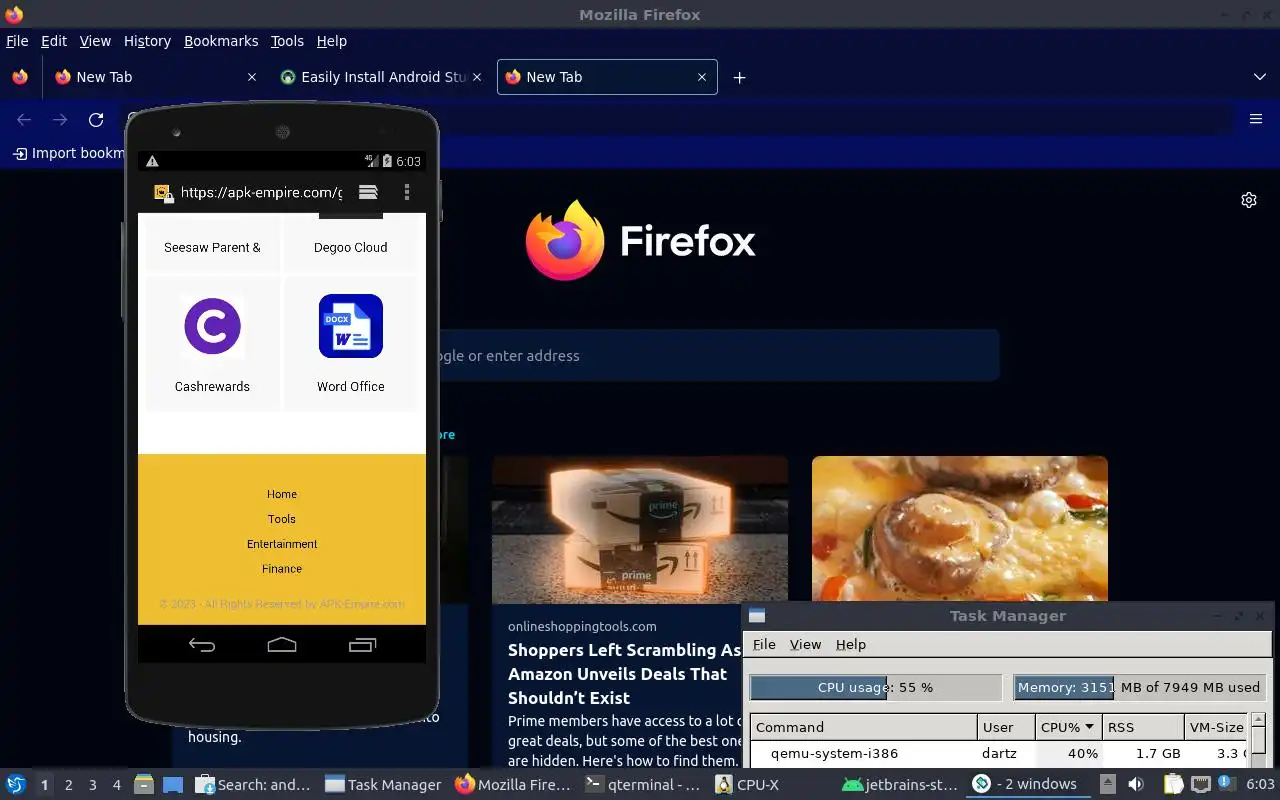Viewport: 1280px width, 800px height.
Task: Tap the Tools link in emulator footer
Action: click(x=282, y=519)
